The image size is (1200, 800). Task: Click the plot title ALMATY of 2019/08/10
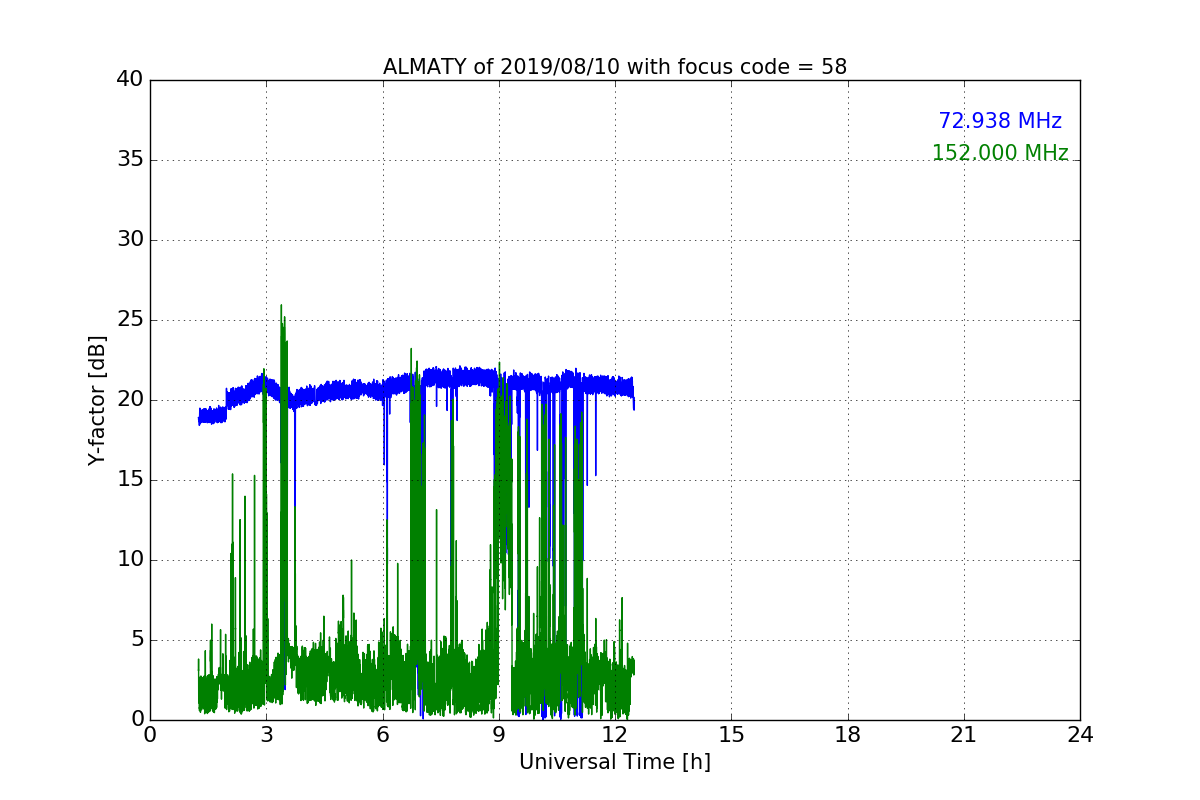(x=615, y=67)
